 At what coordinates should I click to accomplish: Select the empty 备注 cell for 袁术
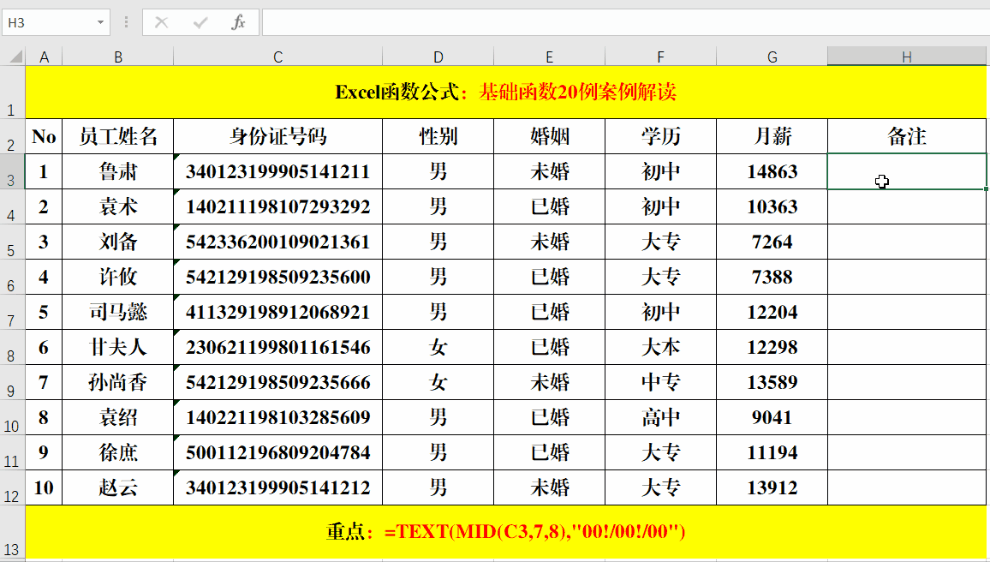pyautogui.click(x=907, y=206)
